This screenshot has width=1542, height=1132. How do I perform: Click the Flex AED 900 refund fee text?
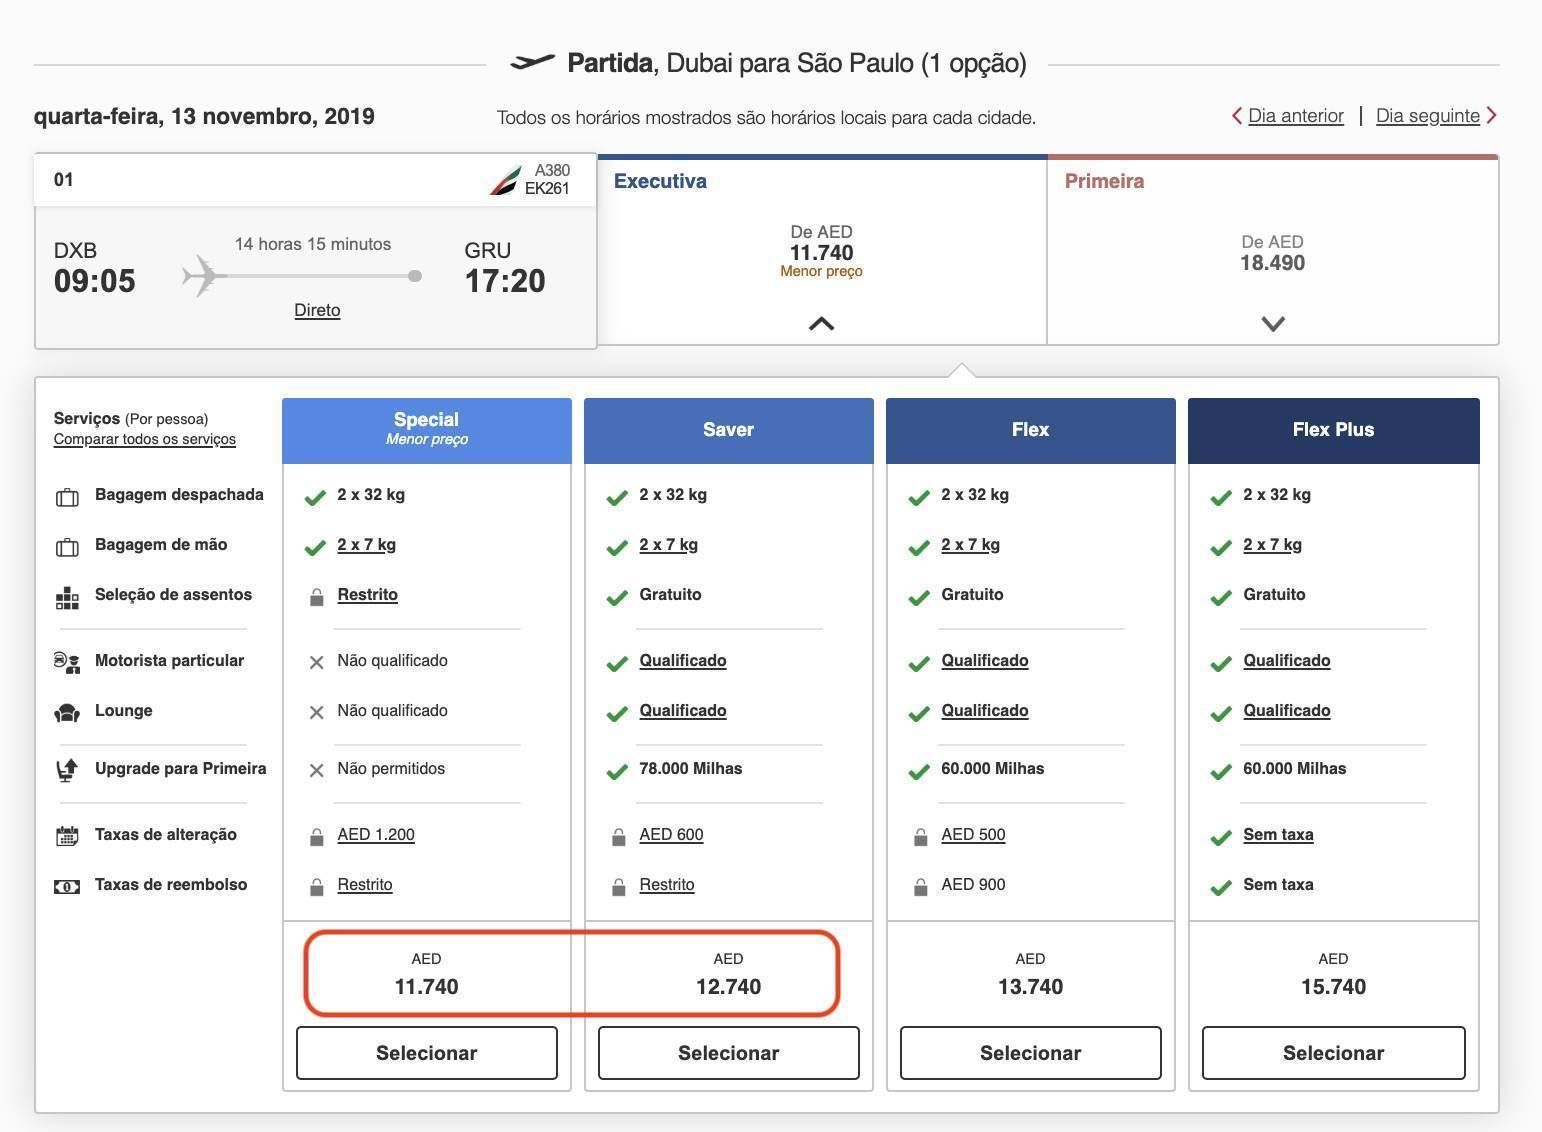point(973,885)
